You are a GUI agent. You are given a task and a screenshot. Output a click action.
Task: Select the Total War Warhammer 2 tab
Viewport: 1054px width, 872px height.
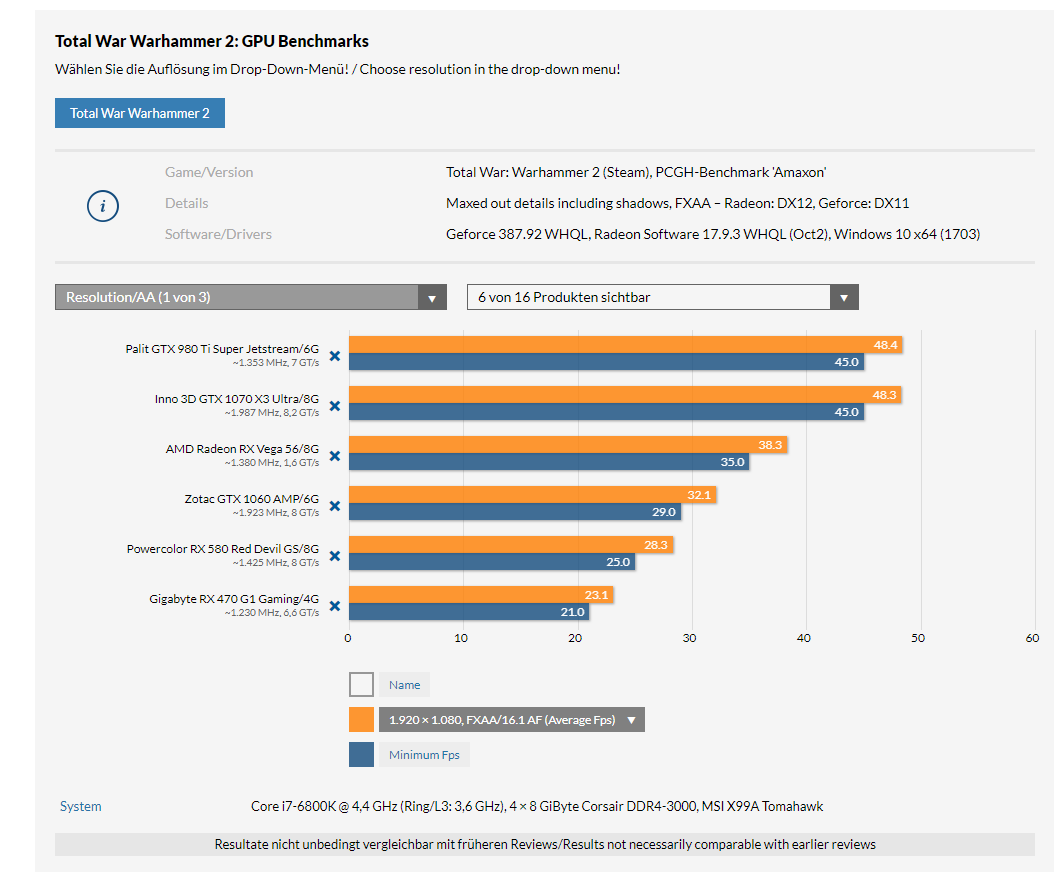140,113
